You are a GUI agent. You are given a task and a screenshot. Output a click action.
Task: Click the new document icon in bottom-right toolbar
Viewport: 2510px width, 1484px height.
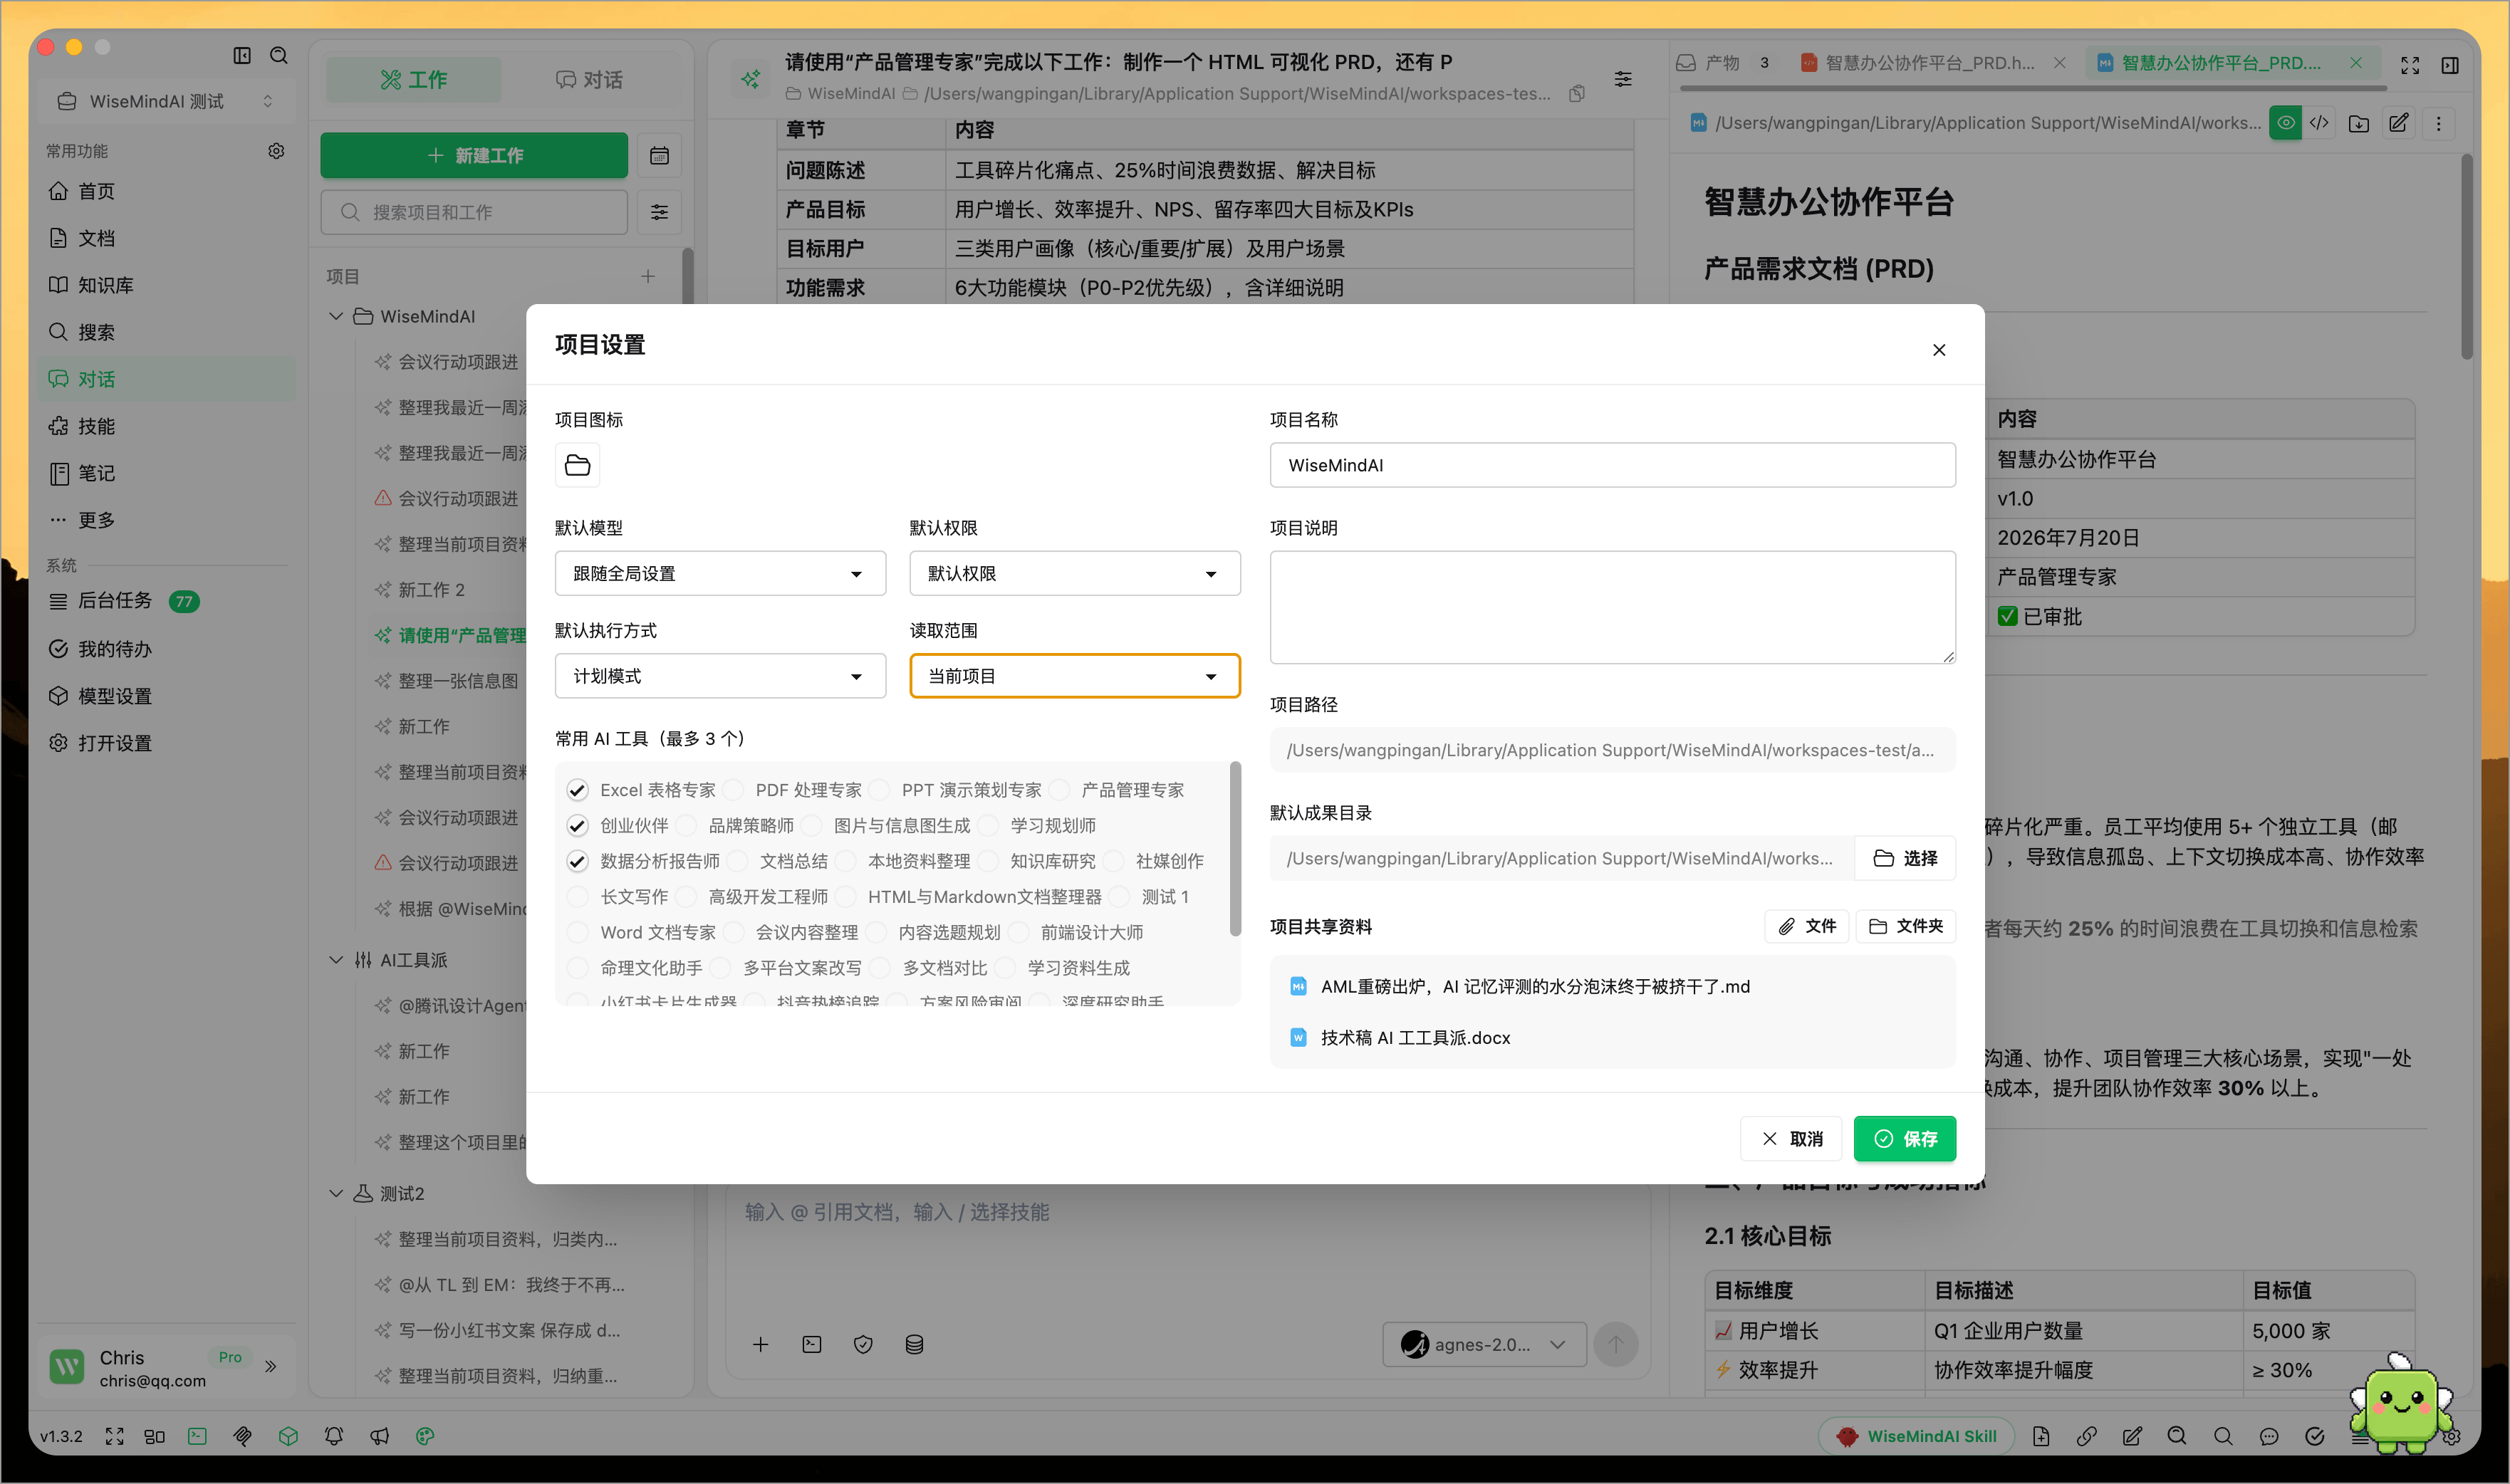point(2041,1436)
